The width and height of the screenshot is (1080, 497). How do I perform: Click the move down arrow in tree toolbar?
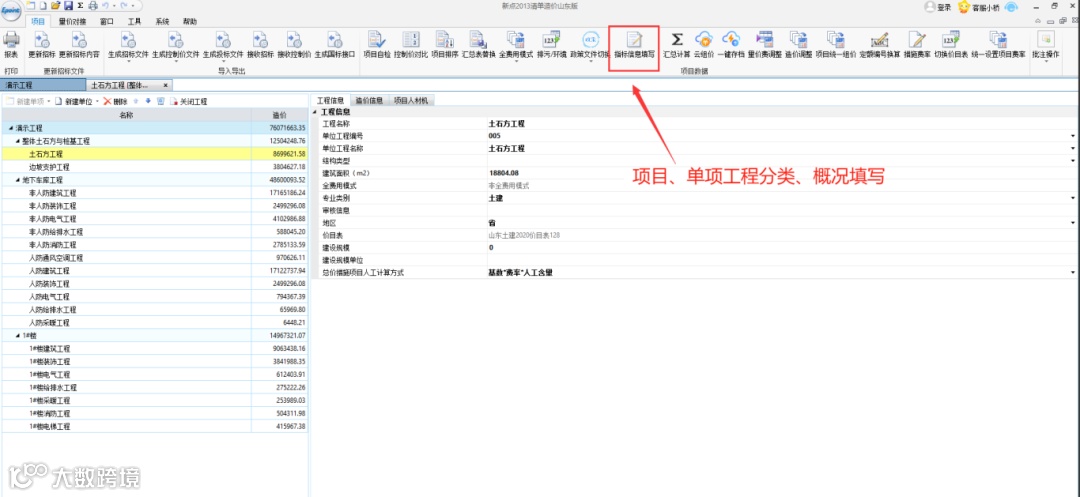tap(148, 101)
